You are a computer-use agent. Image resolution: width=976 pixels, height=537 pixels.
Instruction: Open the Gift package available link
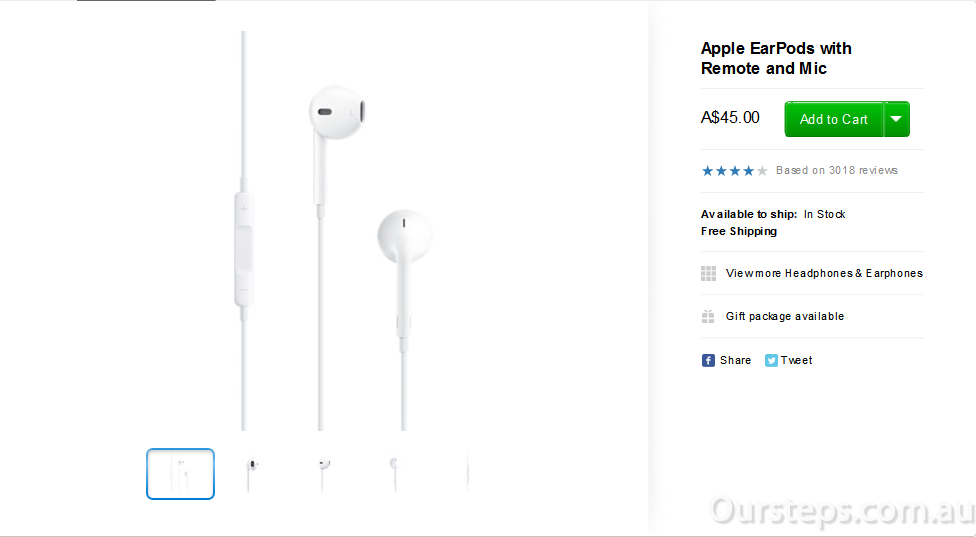click(785, 316)
